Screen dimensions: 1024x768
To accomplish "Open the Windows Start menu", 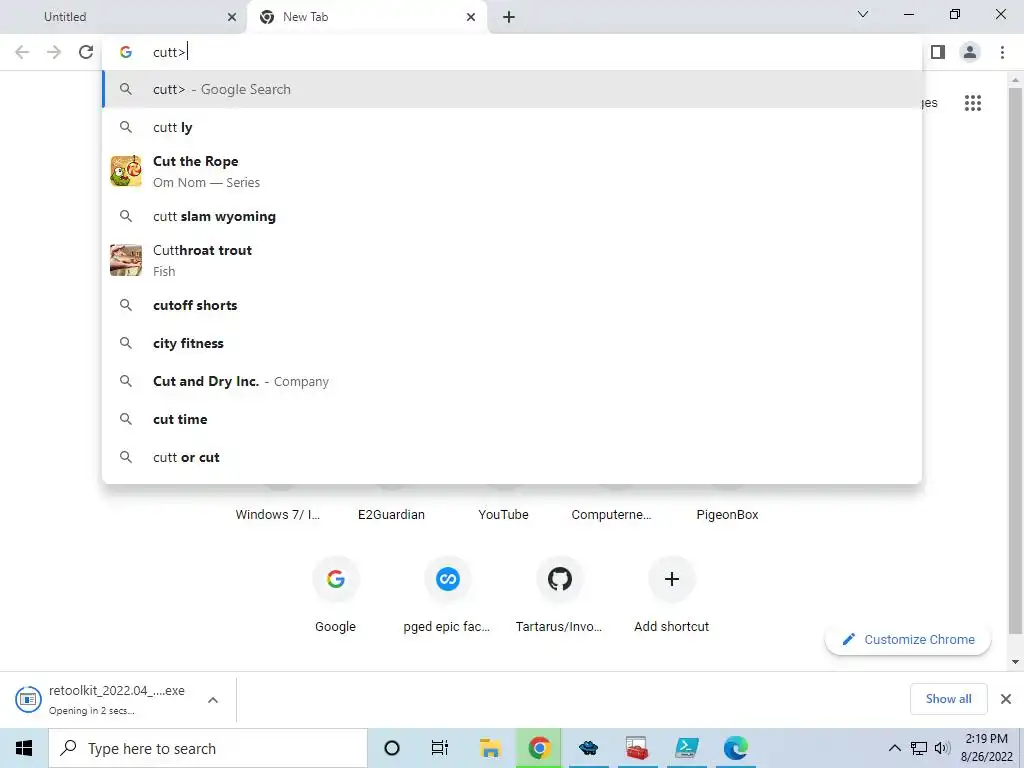I will tap(24, 748).
